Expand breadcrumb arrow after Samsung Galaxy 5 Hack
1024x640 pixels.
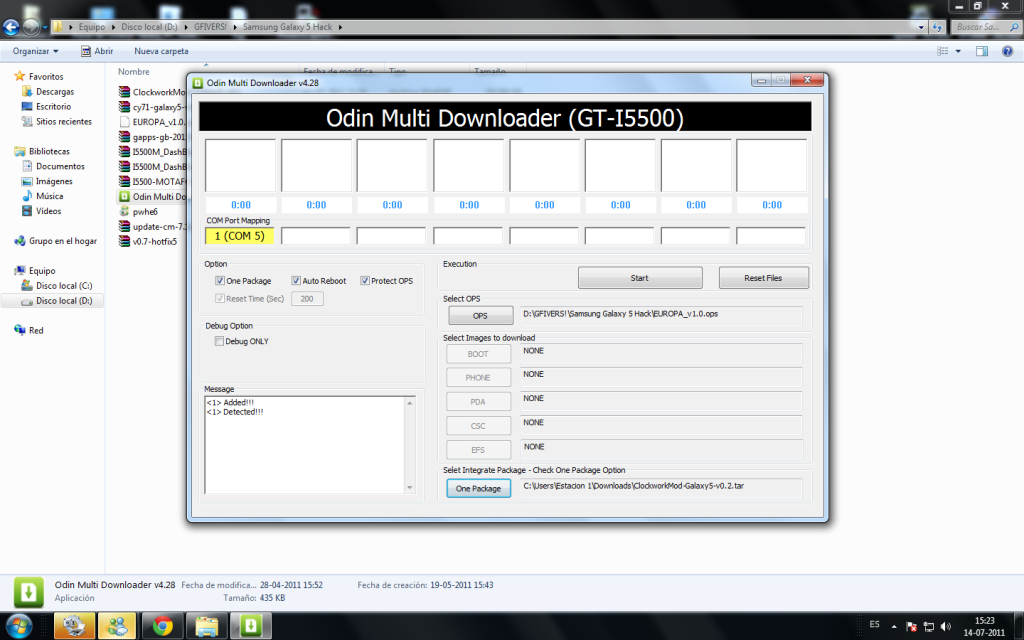[x=340, y=27]
